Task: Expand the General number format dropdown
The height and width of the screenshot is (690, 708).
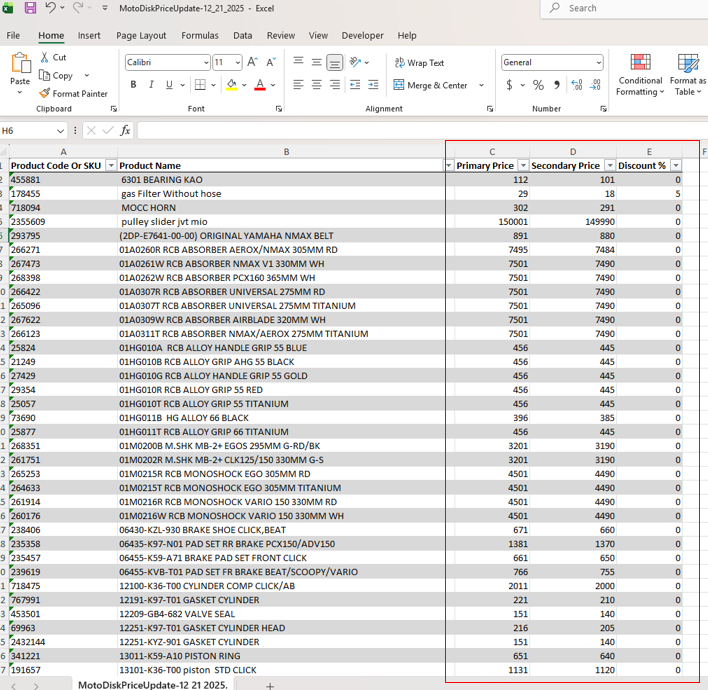Action: (x=599, y=63)
